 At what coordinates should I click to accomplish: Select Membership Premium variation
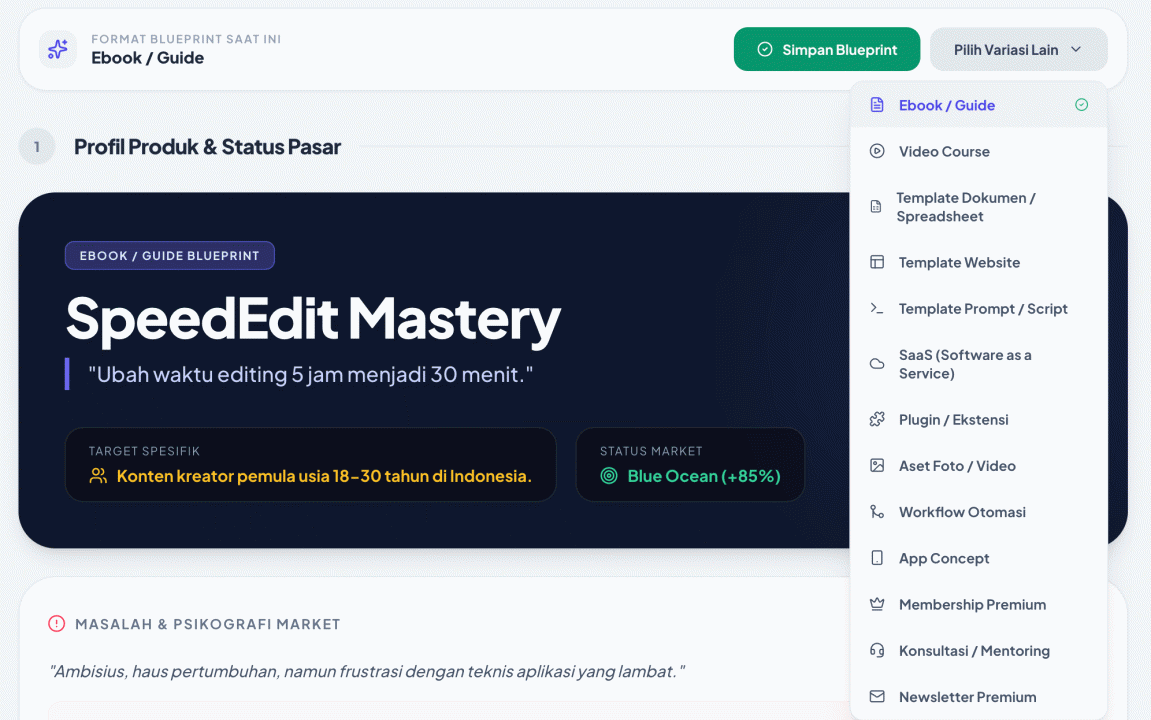pyautogui.click(x=978, y=604)
